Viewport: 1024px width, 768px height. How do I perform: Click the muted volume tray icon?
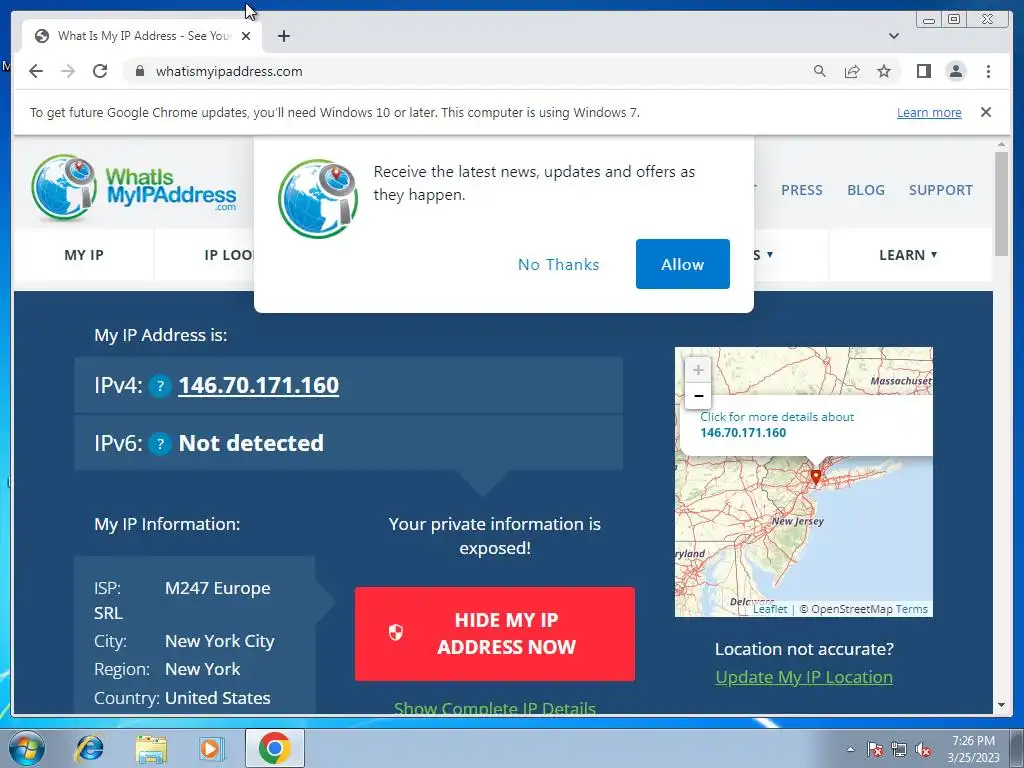click(923, 749)
